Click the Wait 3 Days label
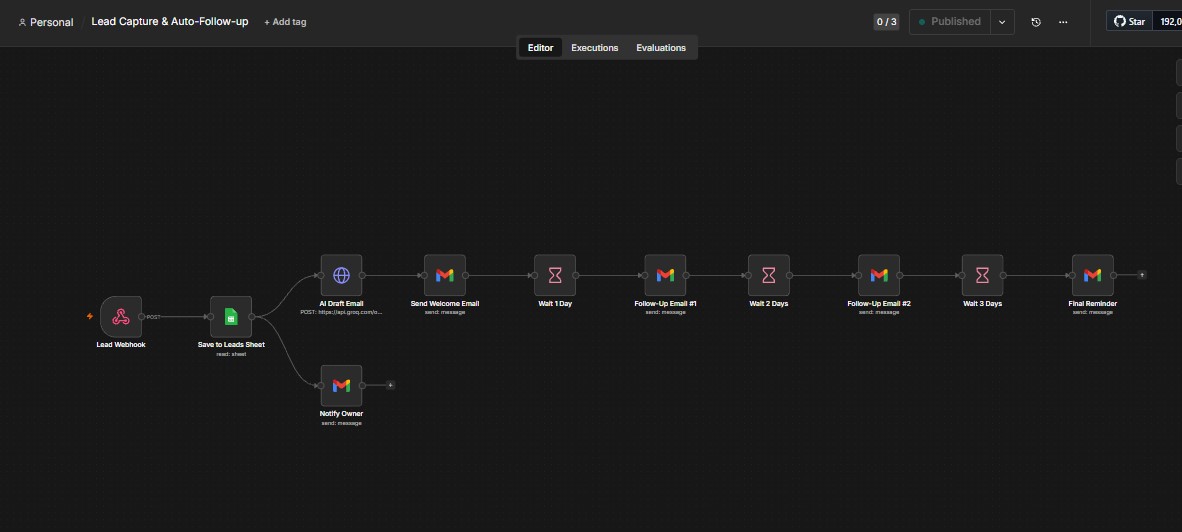The width and height of the screenshot is (1182, 532). (982, 303)
